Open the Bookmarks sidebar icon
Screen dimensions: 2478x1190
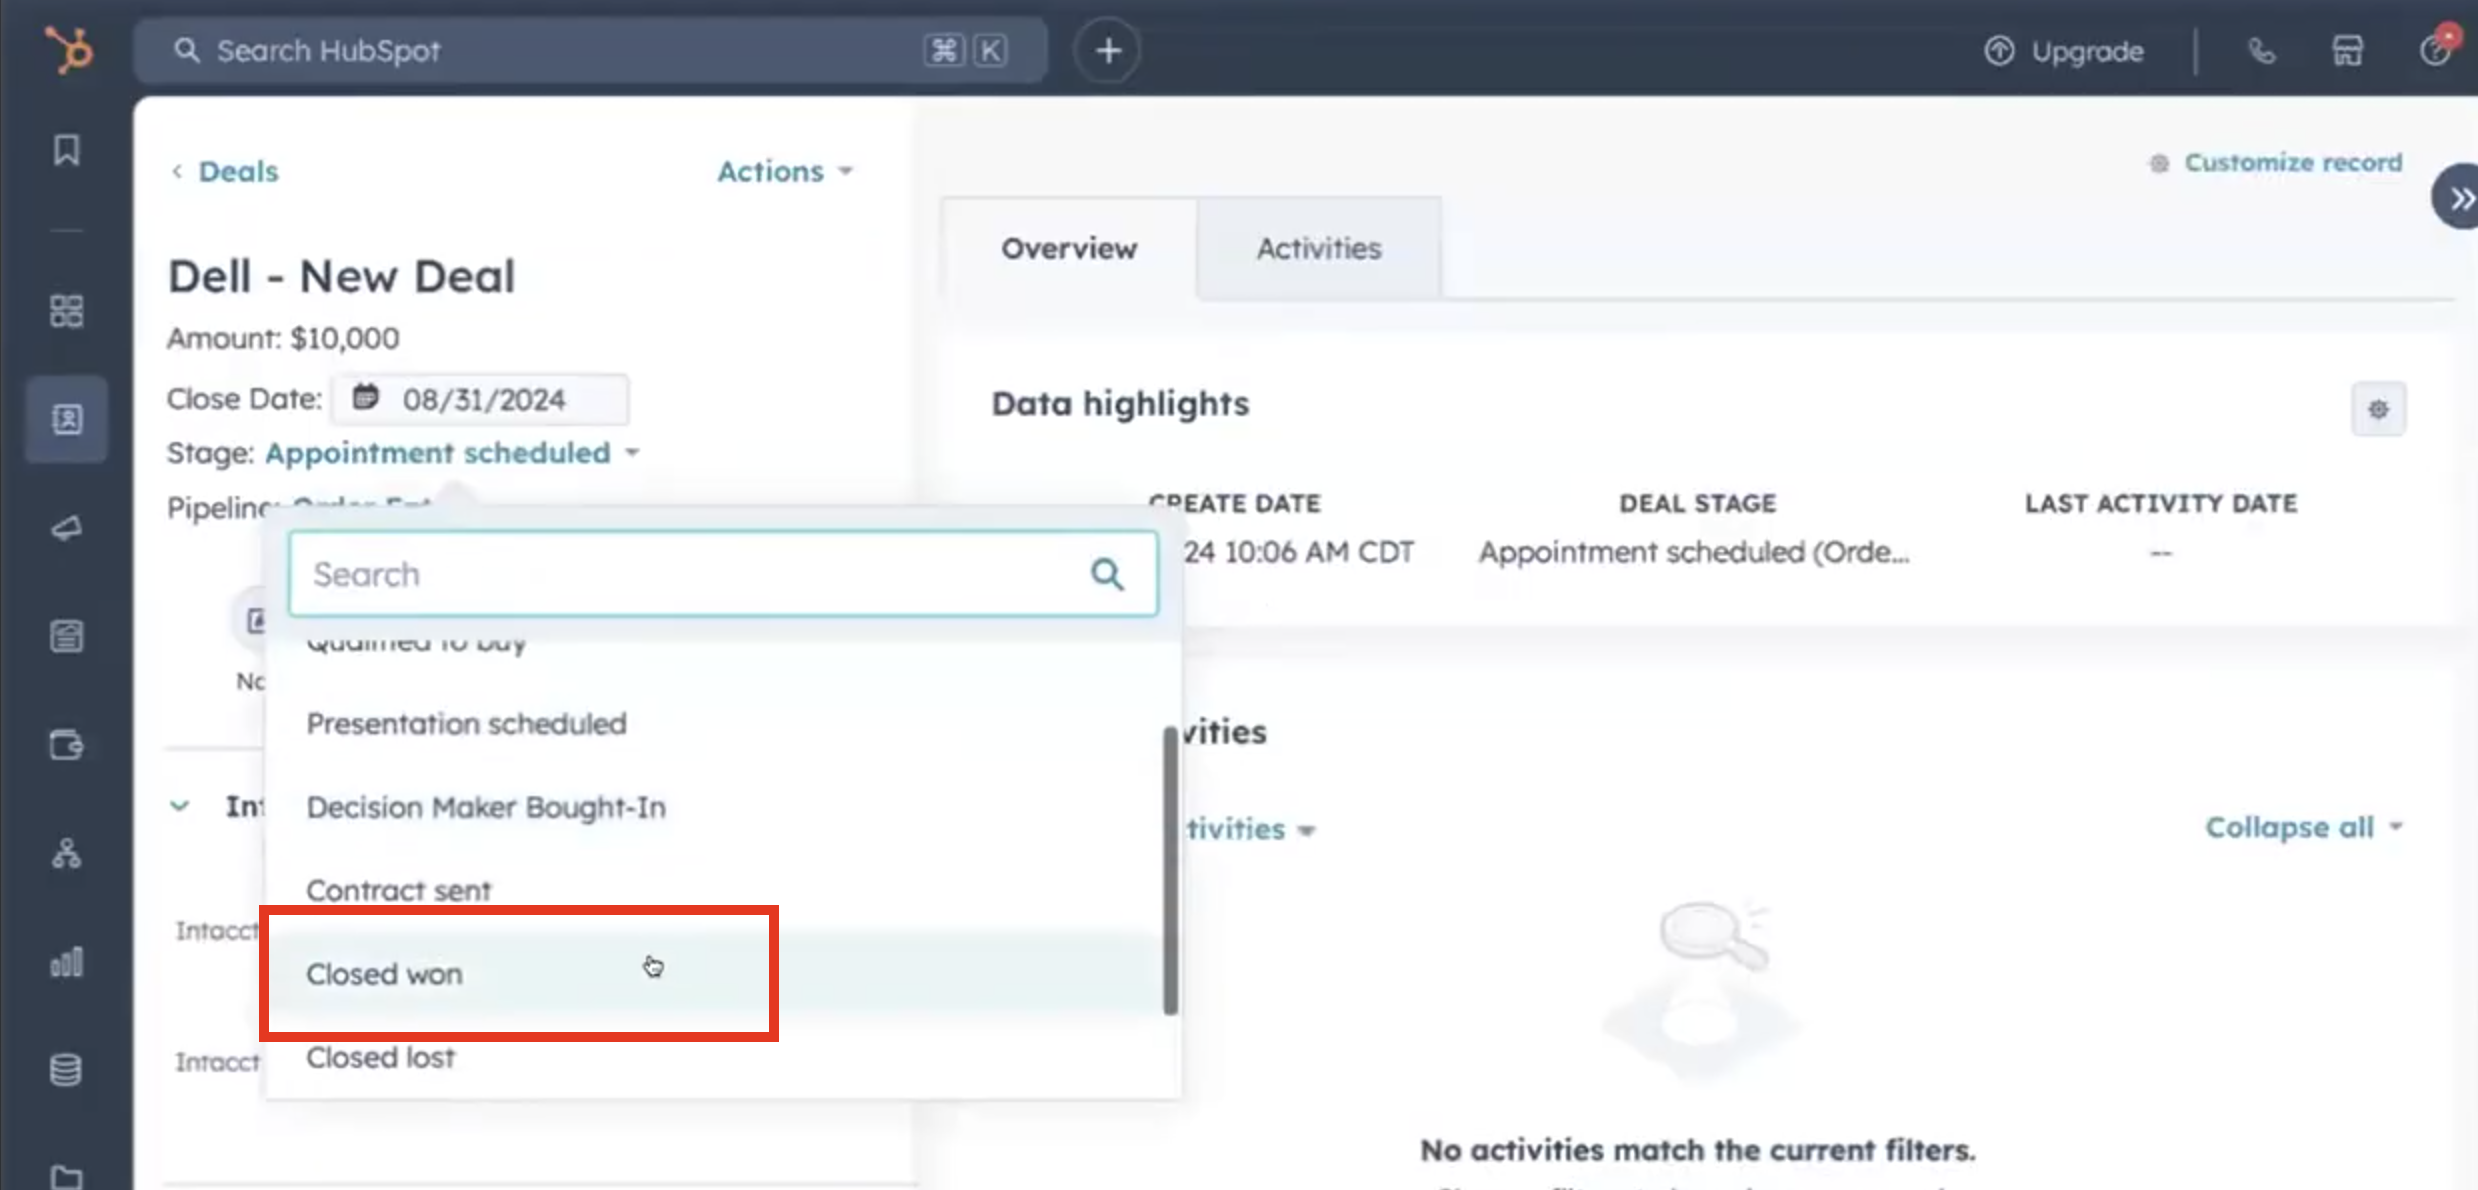[67, 150]
